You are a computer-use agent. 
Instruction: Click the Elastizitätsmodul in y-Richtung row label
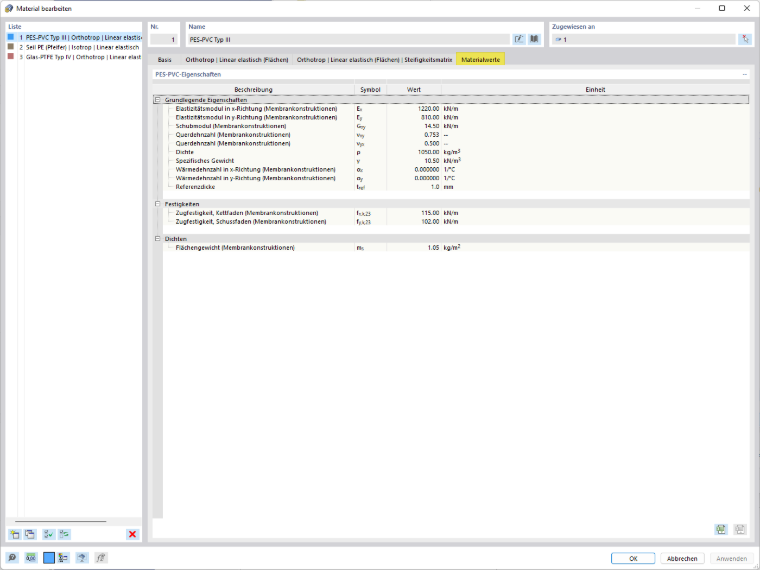pyautogui.click(x=256, y=117)
